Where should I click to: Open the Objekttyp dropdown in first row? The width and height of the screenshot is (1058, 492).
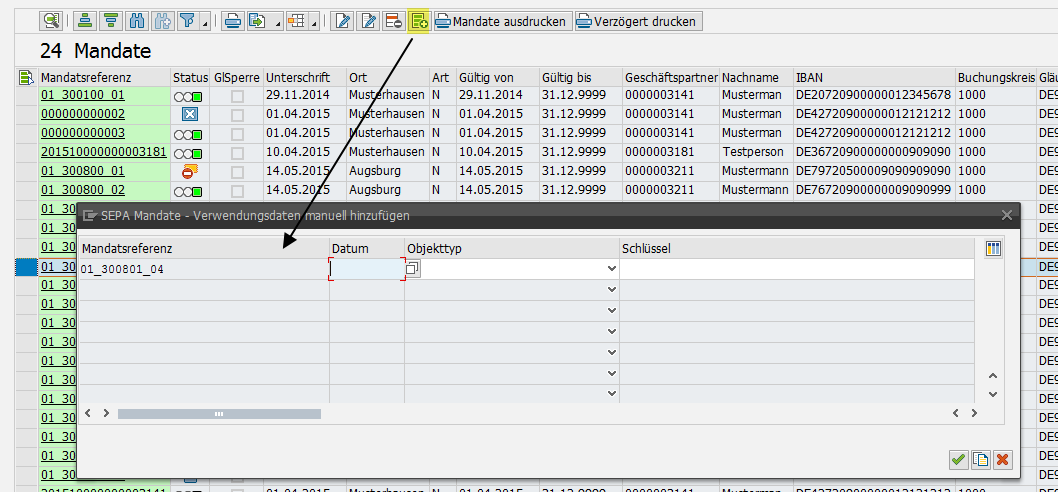coord(611,269)
